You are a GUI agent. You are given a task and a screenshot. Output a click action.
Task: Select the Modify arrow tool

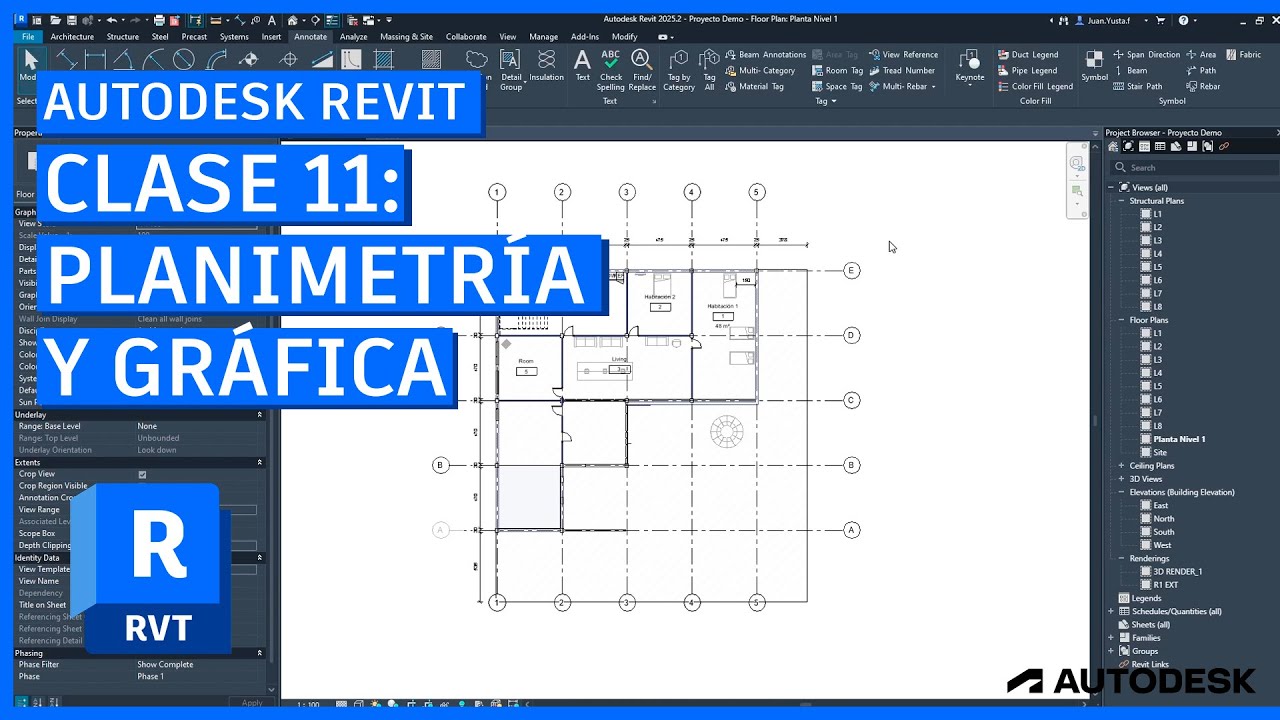point(31,64)
